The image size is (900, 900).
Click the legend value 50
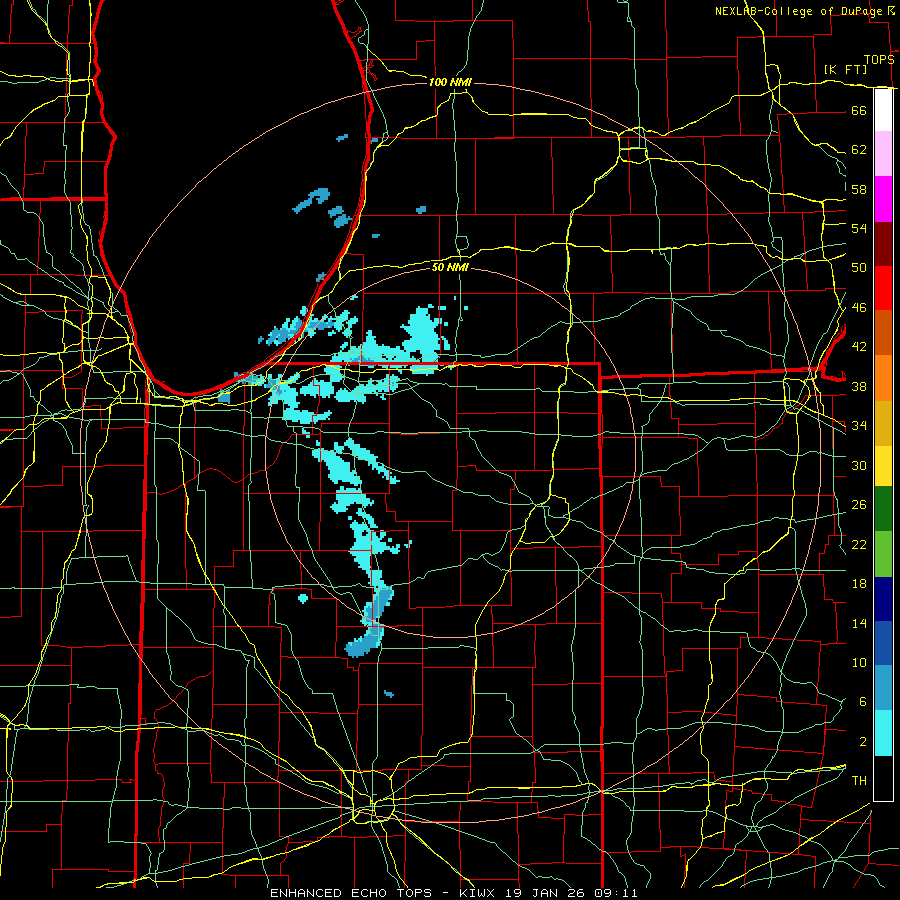pos(859,268)
